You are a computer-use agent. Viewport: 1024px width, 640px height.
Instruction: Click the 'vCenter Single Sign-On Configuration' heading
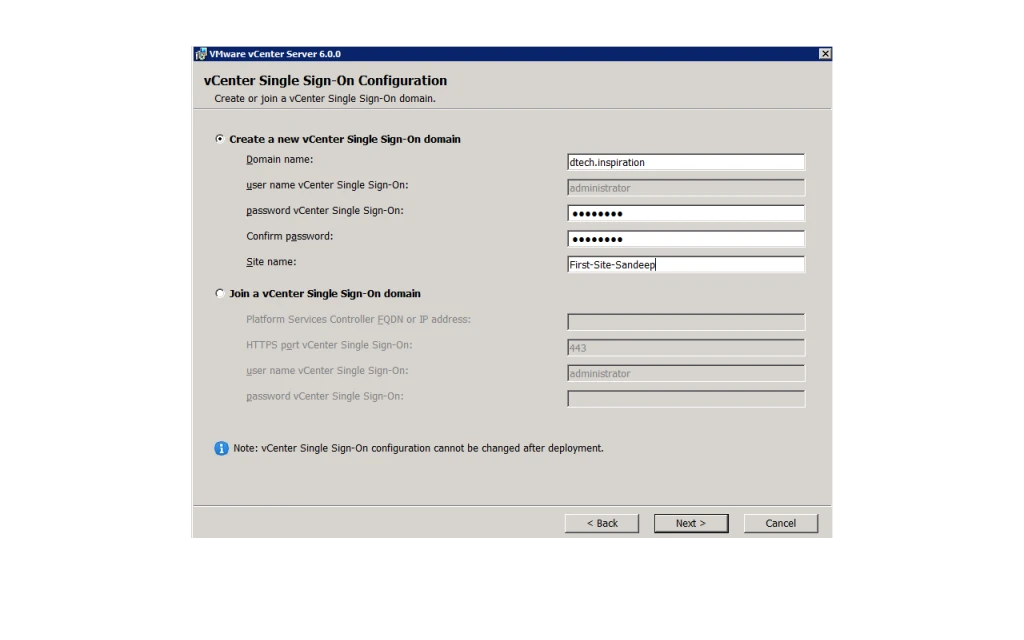click(325, 80)
